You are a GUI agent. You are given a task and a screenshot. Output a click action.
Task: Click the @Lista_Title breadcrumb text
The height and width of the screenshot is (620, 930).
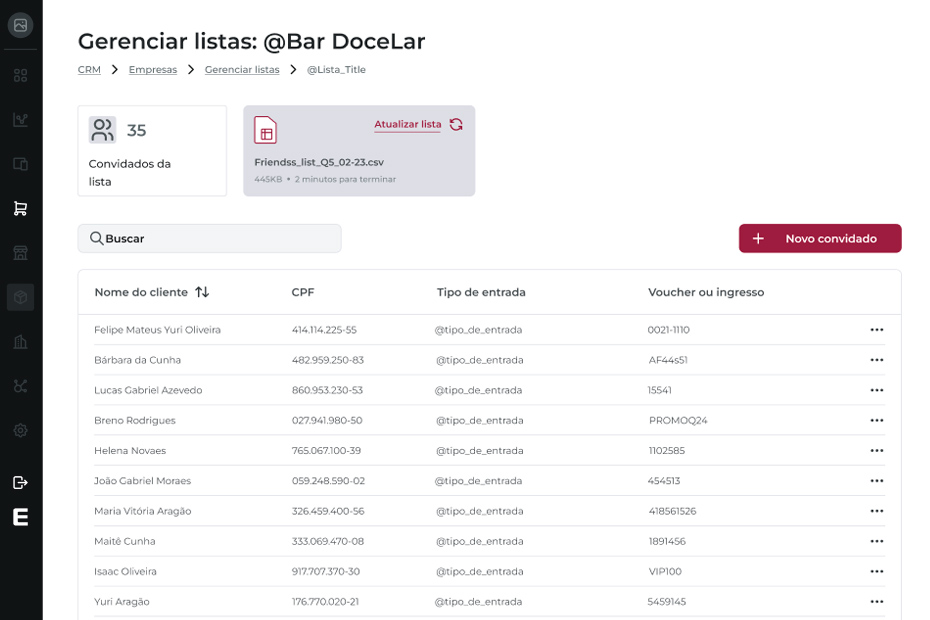336,69
